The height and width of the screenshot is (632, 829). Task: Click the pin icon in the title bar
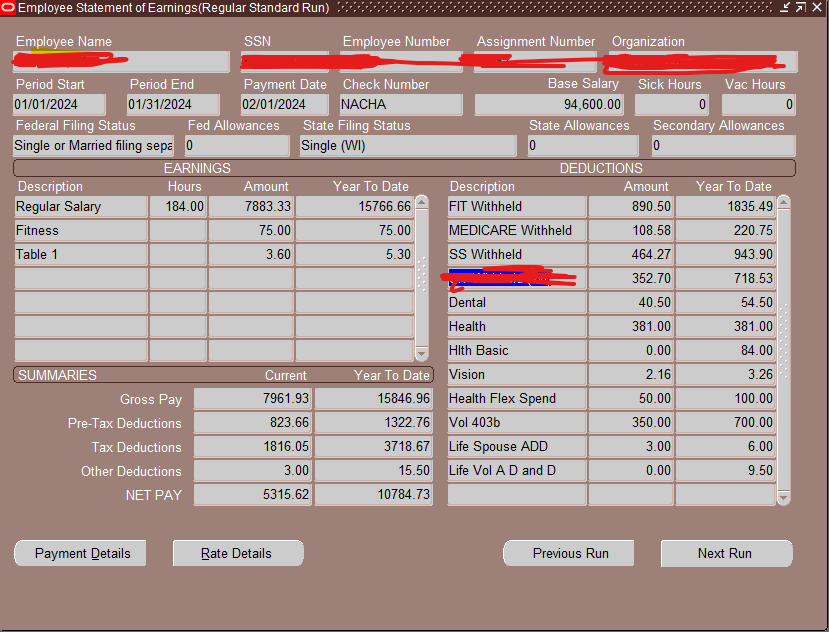pyautogui.click(x=786, y=8)
